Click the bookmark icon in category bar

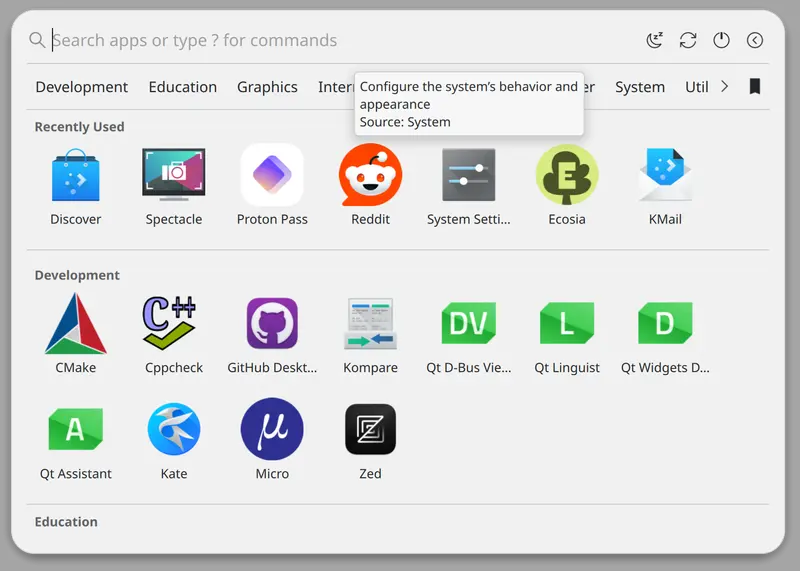coord(755,86)
